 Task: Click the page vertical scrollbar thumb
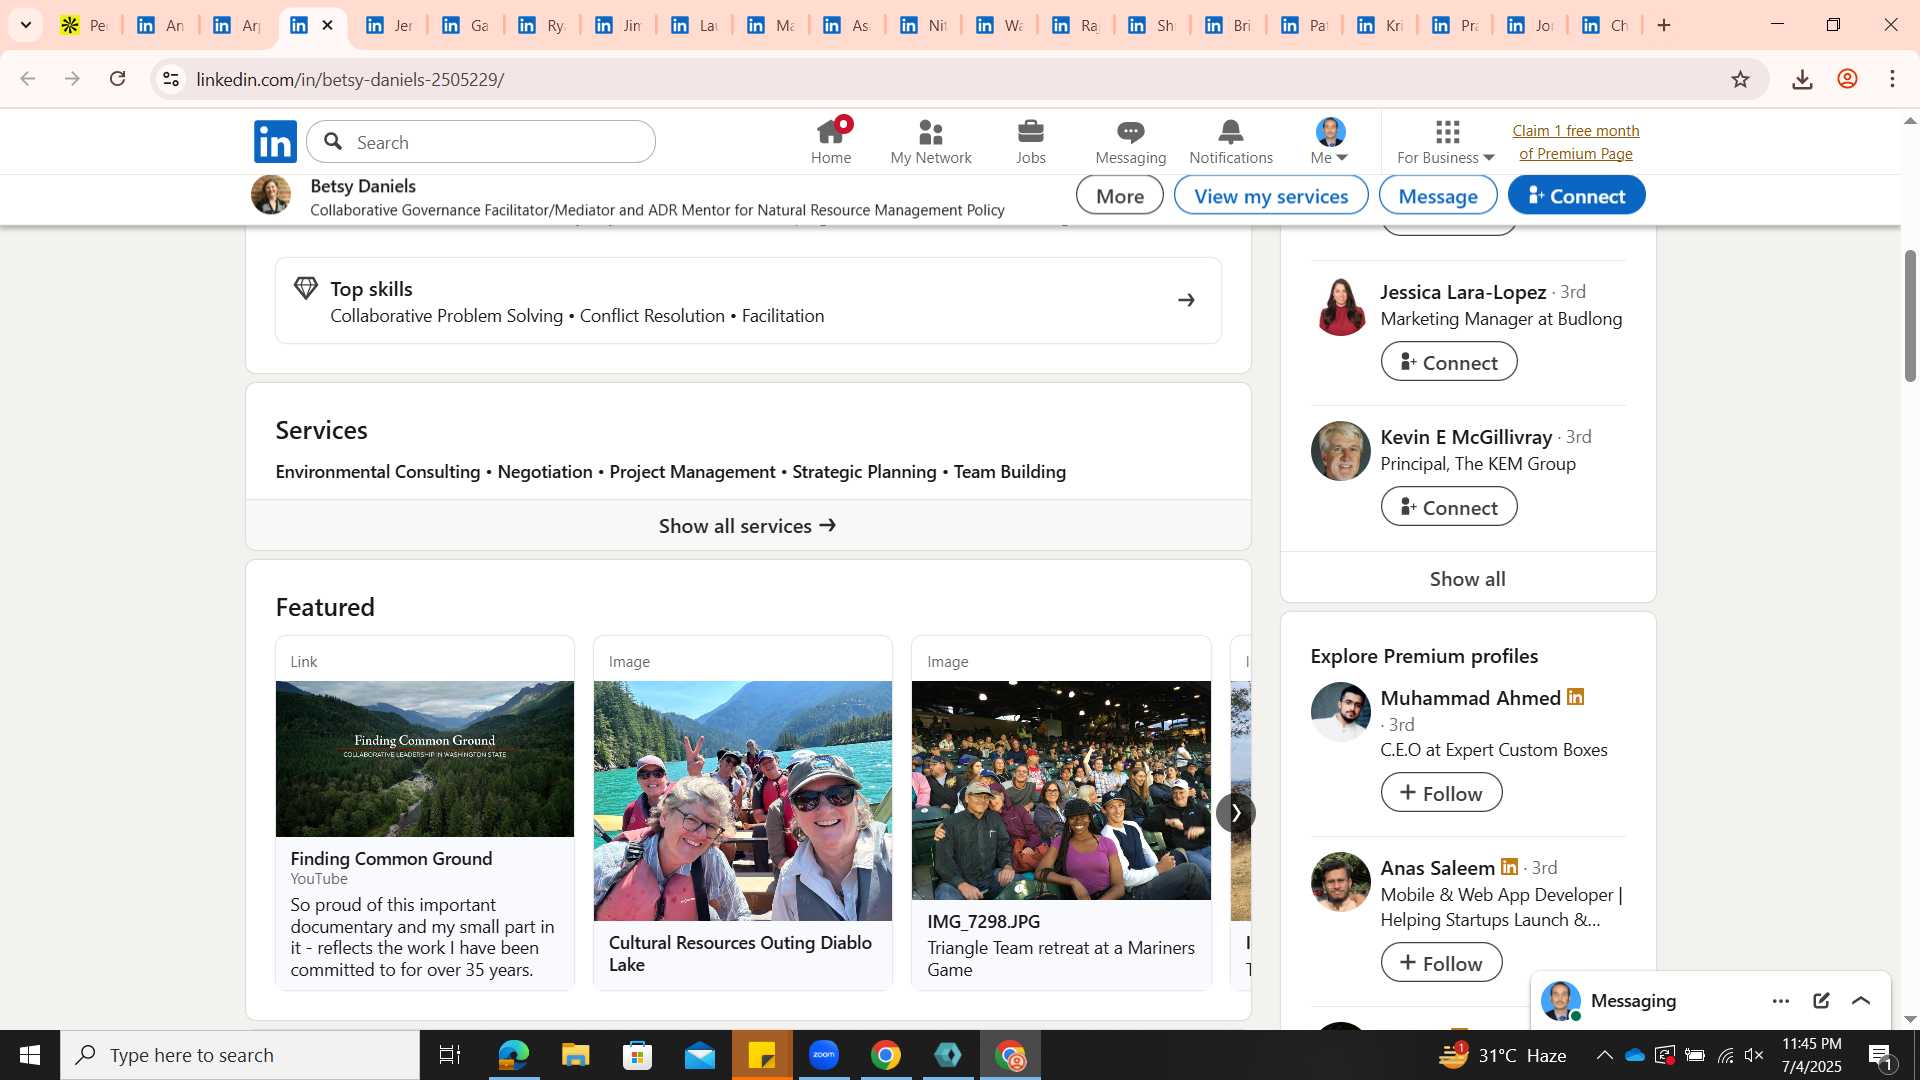point(1910,315)
